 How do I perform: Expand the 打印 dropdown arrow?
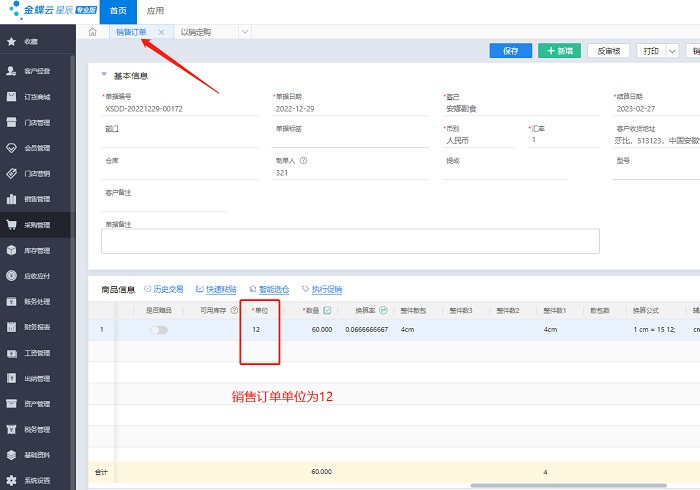click(671, 51)
